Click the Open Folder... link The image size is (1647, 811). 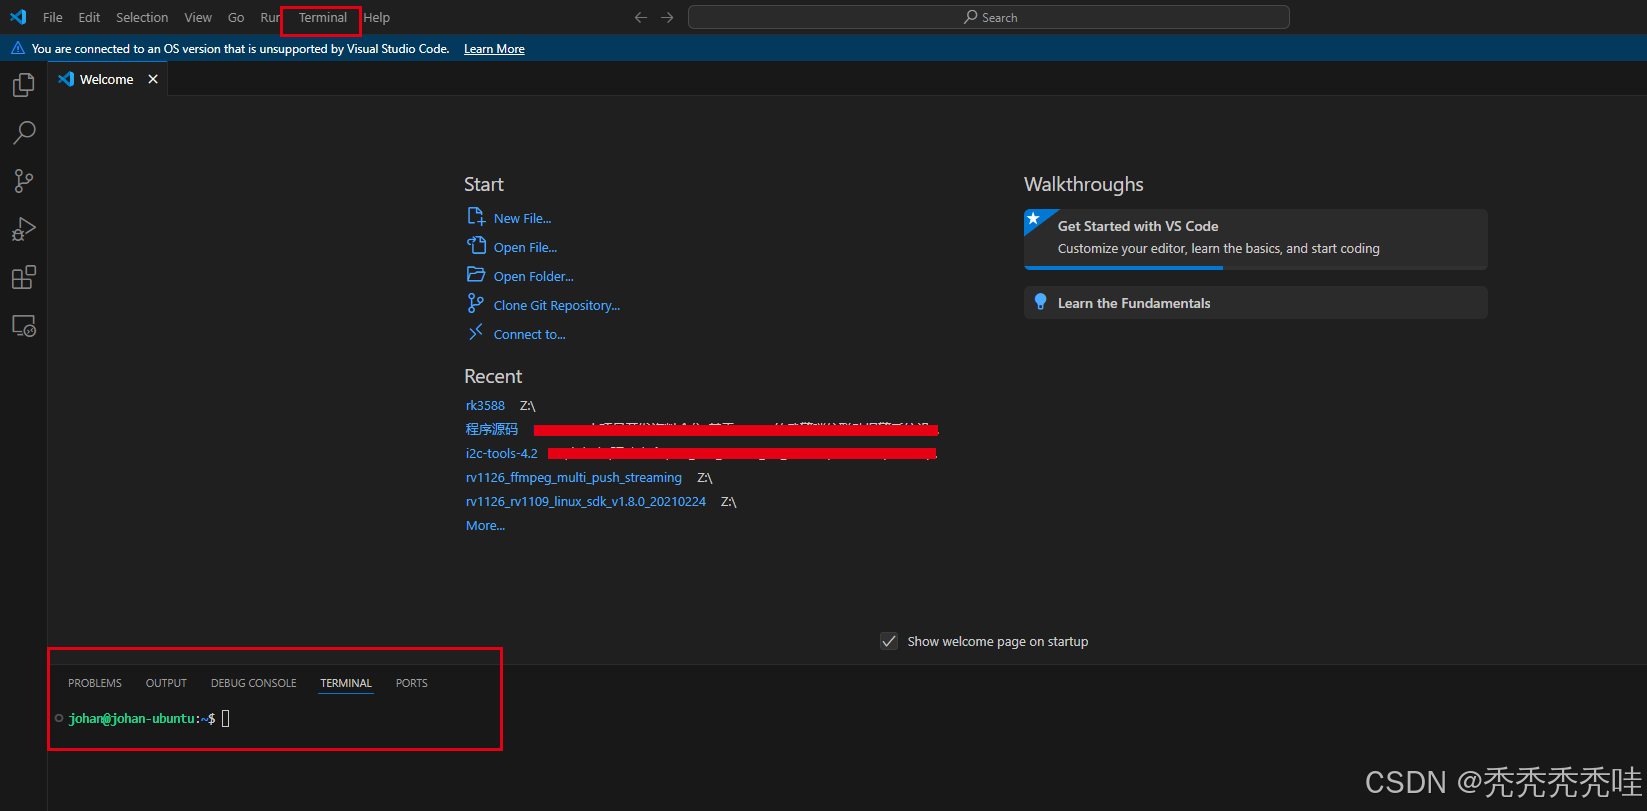click(533, 276)
